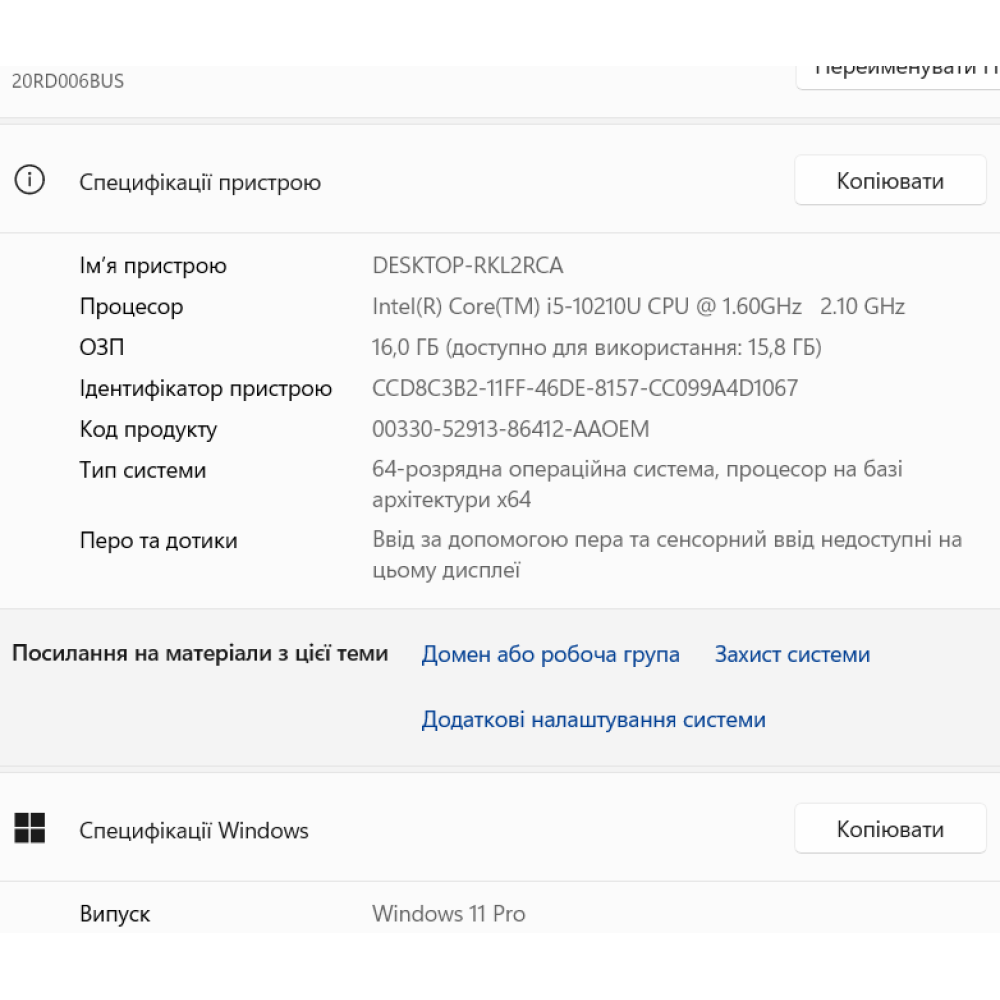Image resolution: width=1000 pixels, height=1000 pixels.
Task: Click the device identifier value CCD8C3B2
Action: pyautogui.click(x=585, y=389)
